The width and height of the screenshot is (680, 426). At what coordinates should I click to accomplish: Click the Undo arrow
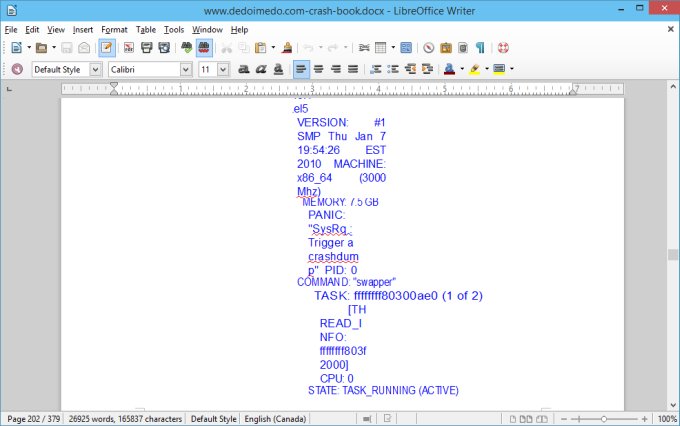coord(309,48)
